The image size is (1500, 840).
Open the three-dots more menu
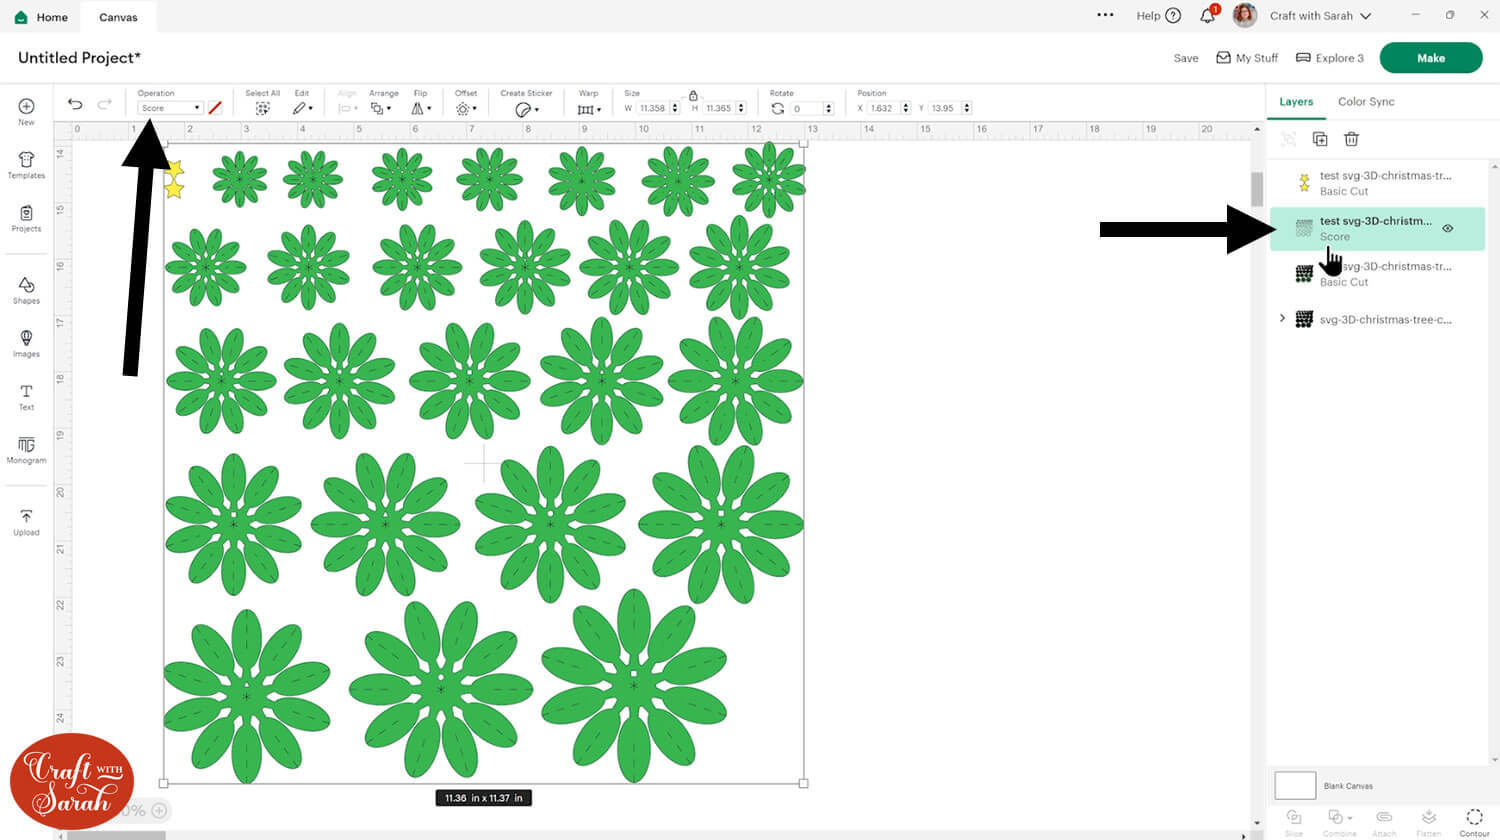point(1105,15)
